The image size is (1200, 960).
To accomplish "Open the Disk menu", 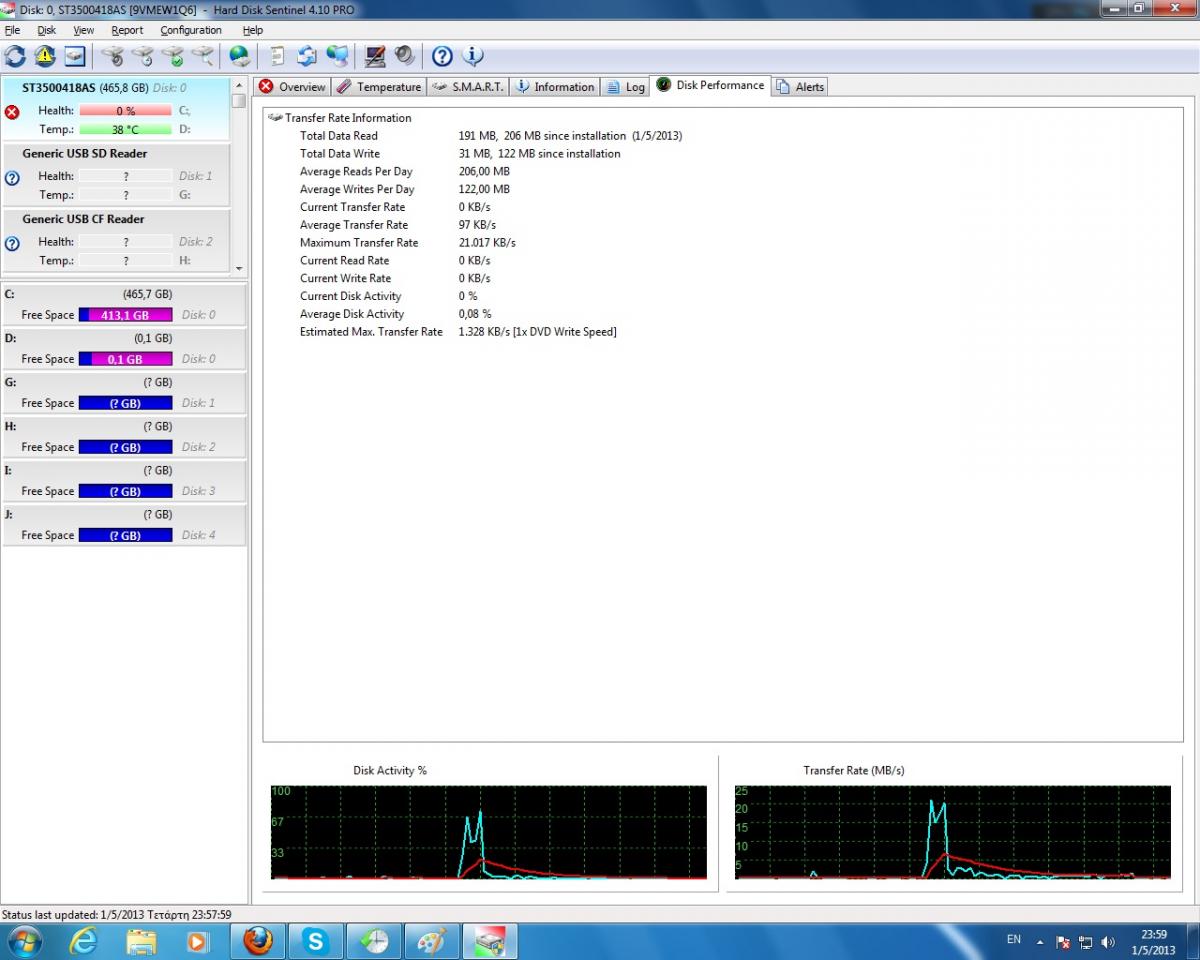I will (x=46, y=30).
